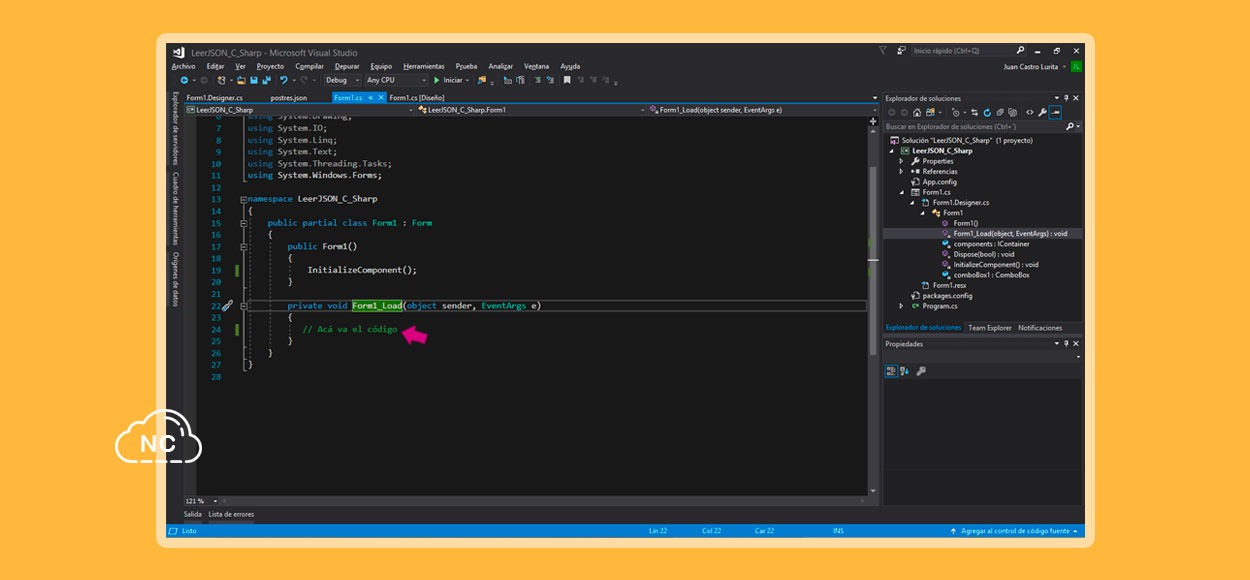Switch to the postres.json tab
This screenshot has width=1250, height=580.
point(289,98)
